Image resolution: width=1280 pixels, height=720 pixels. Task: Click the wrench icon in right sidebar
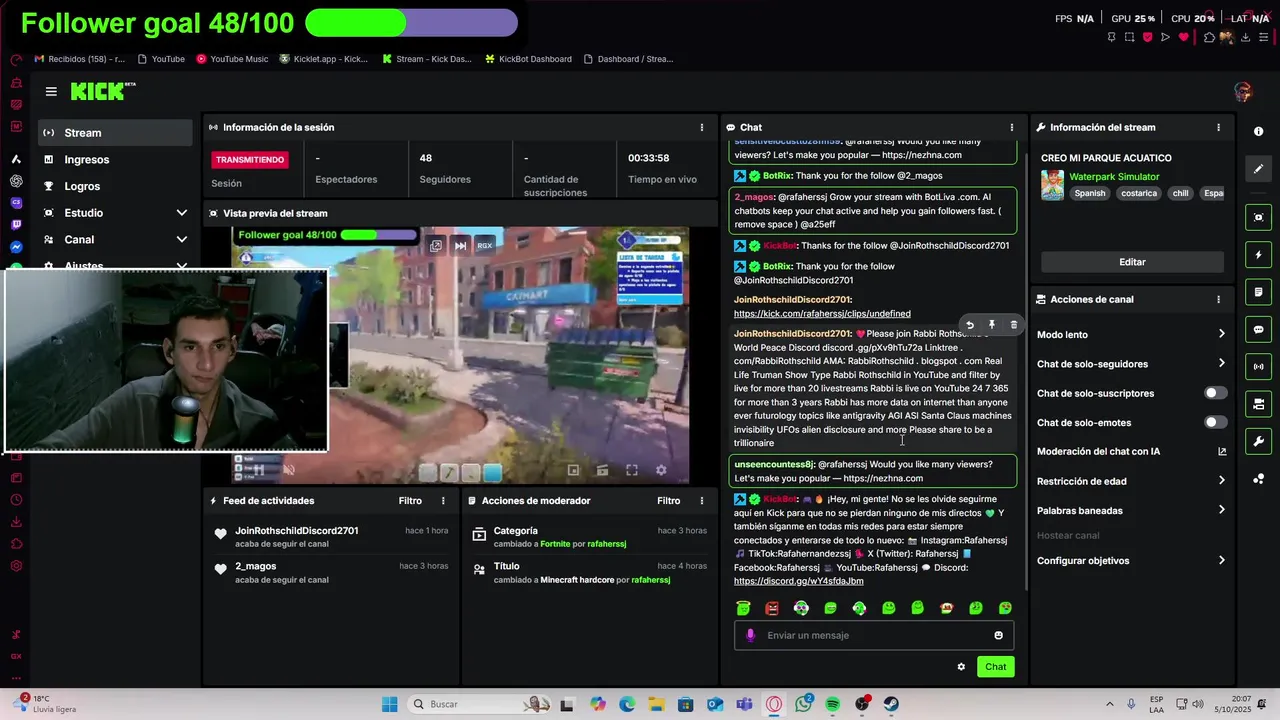coord(1258,441)
